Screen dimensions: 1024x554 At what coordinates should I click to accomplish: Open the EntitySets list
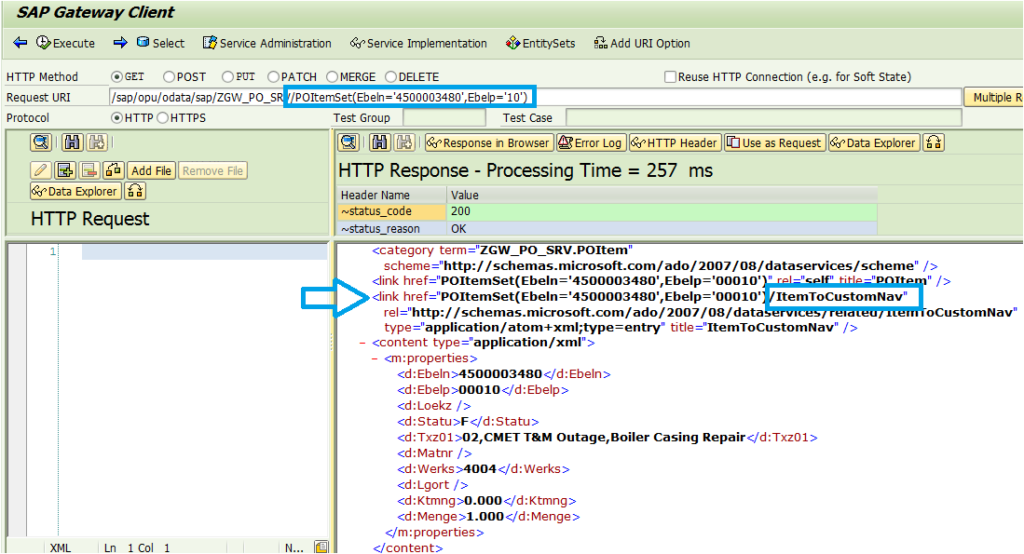tap(540, 43)
